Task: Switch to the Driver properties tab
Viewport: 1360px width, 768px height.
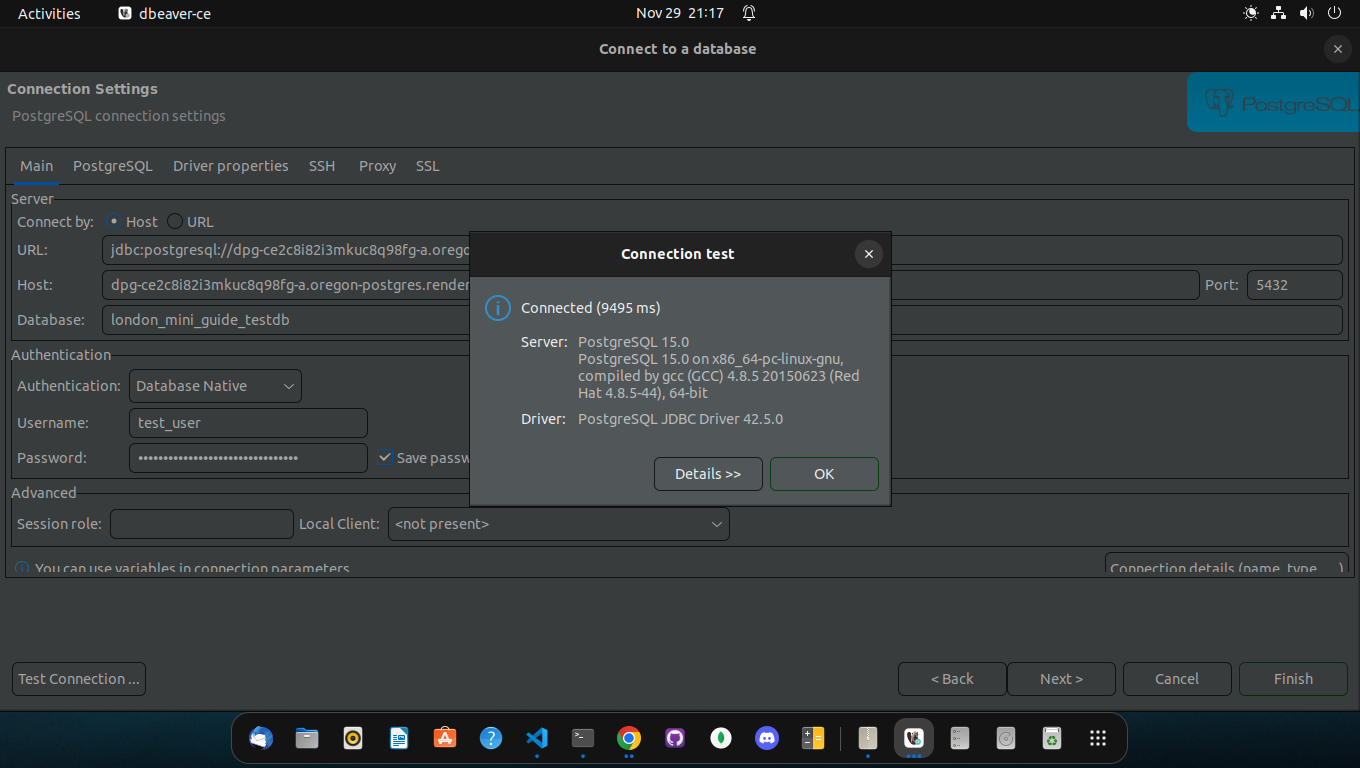Action: click(x=230, y=166)
